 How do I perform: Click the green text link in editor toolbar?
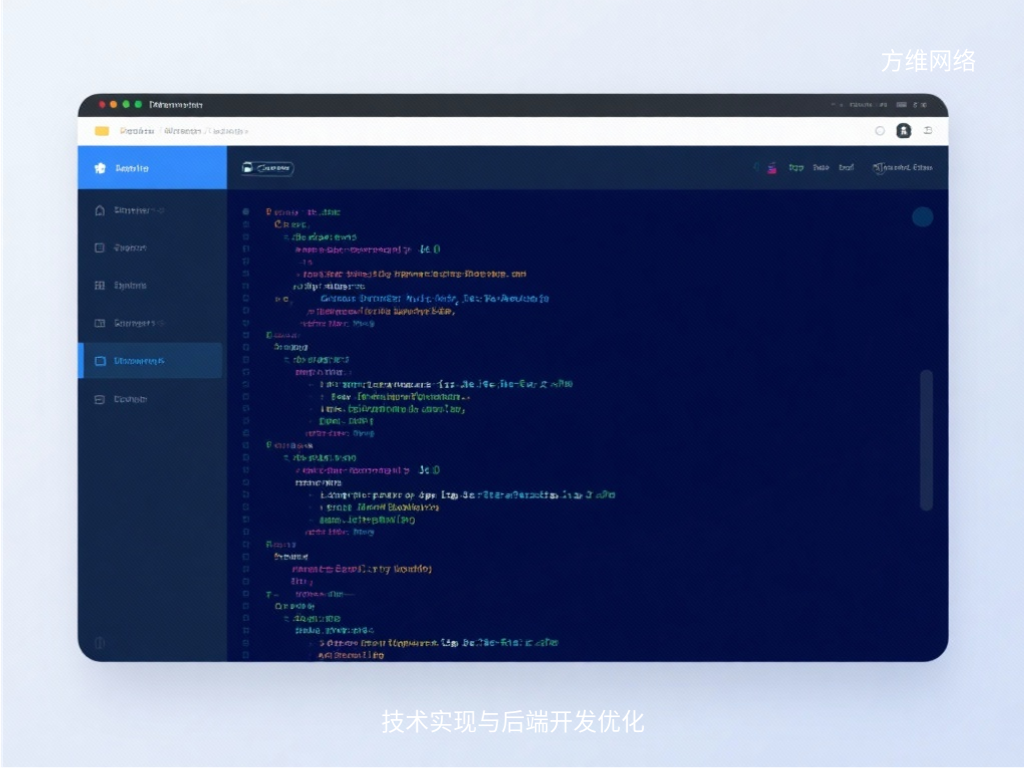[x=796, y=169]
